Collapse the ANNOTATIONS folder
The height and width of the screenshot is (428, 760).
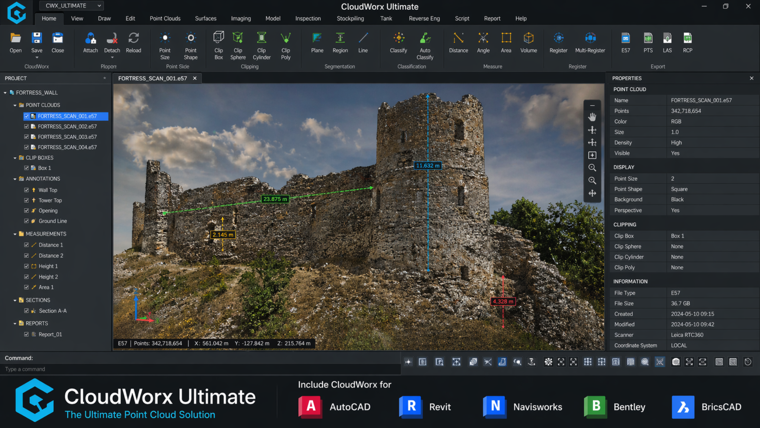(x=15, y=179)
